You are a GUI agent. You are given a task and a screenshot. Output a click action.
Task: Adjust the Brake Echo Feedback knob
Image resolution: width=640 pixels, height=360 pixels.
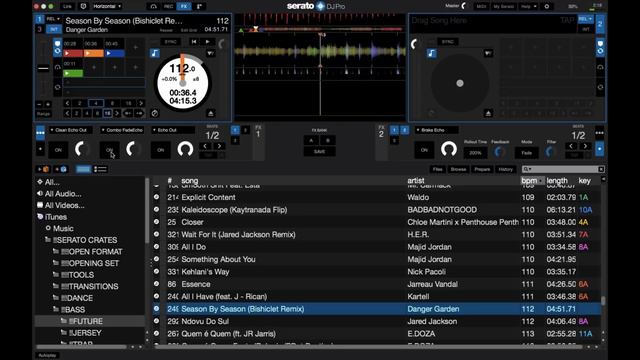[500, 152]
